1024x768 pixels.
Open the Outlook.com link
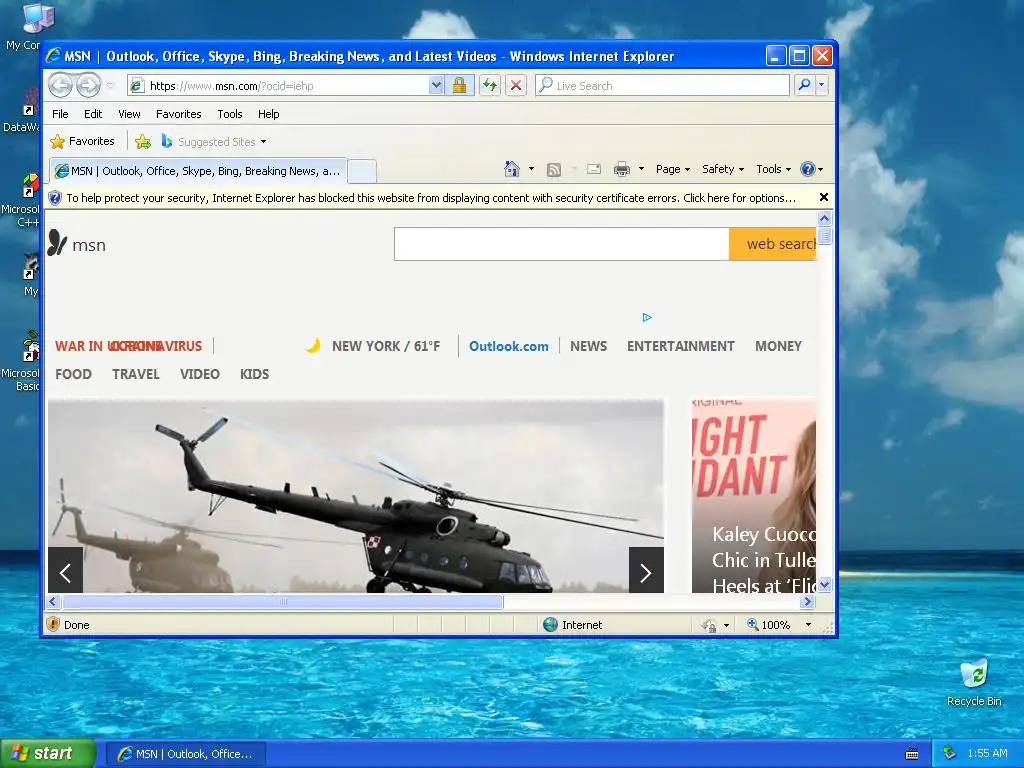tap(509, 346)
